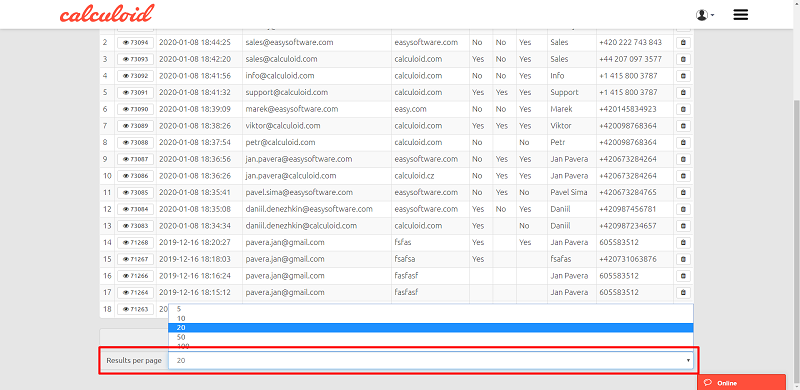Click the name cell Pavel Sima
This screenshot has width=800, height=390.
(x=572, y=192)
